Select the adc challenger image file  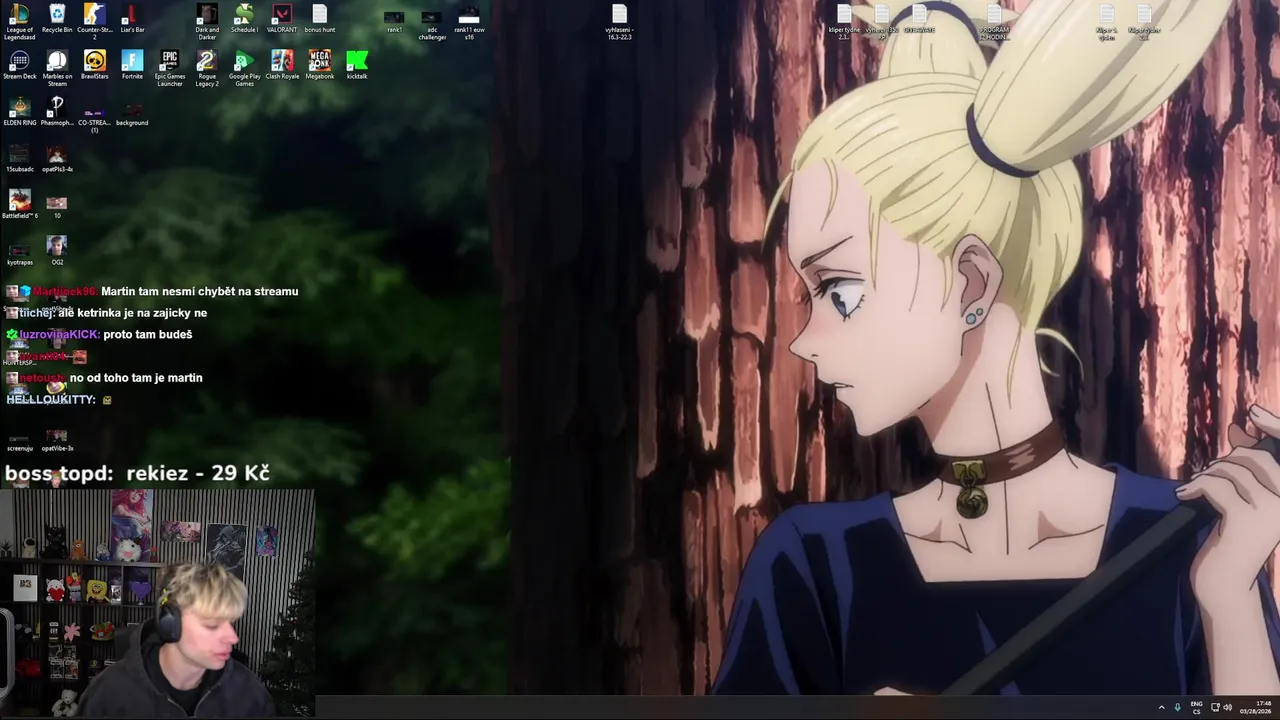tap(432, 24)
